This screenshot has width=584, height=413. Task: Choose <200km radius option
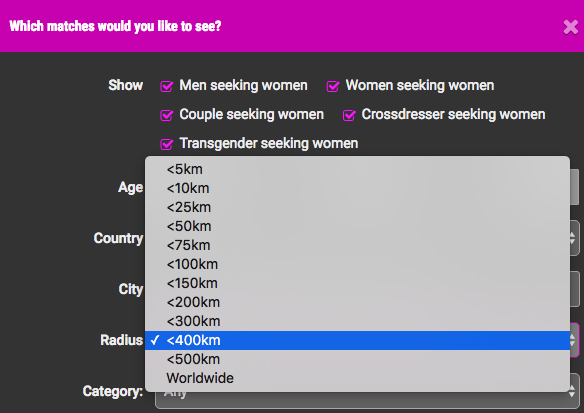357,302
